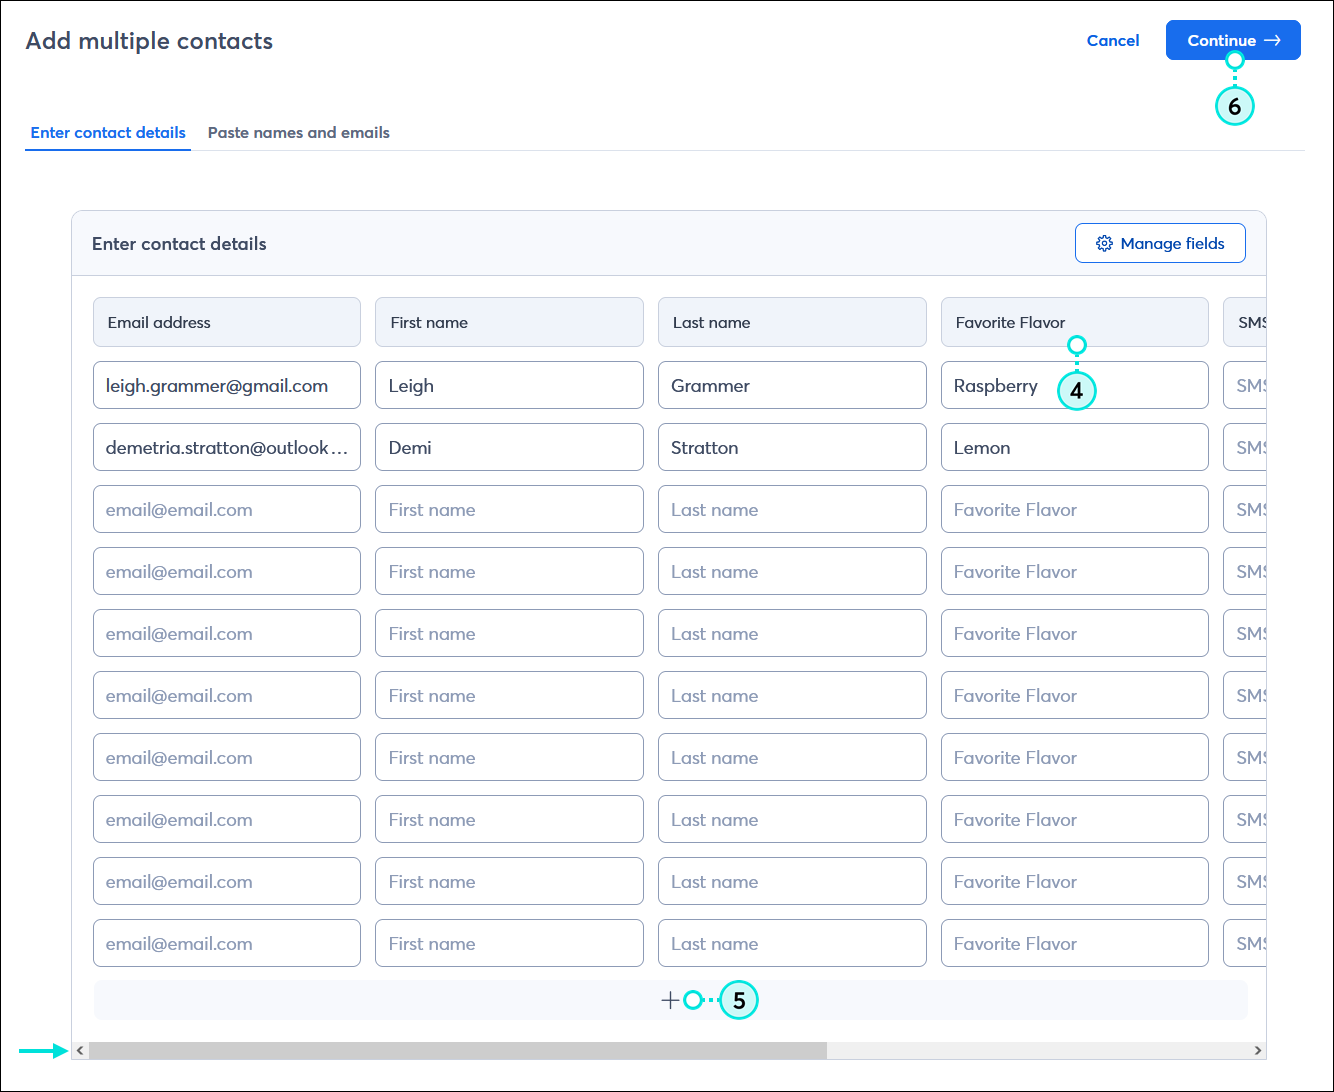The width and height of the screenshot is (1334, 1092).
Task: Click the last row's Favorite Flavor field
Action: coord(1075,943)
